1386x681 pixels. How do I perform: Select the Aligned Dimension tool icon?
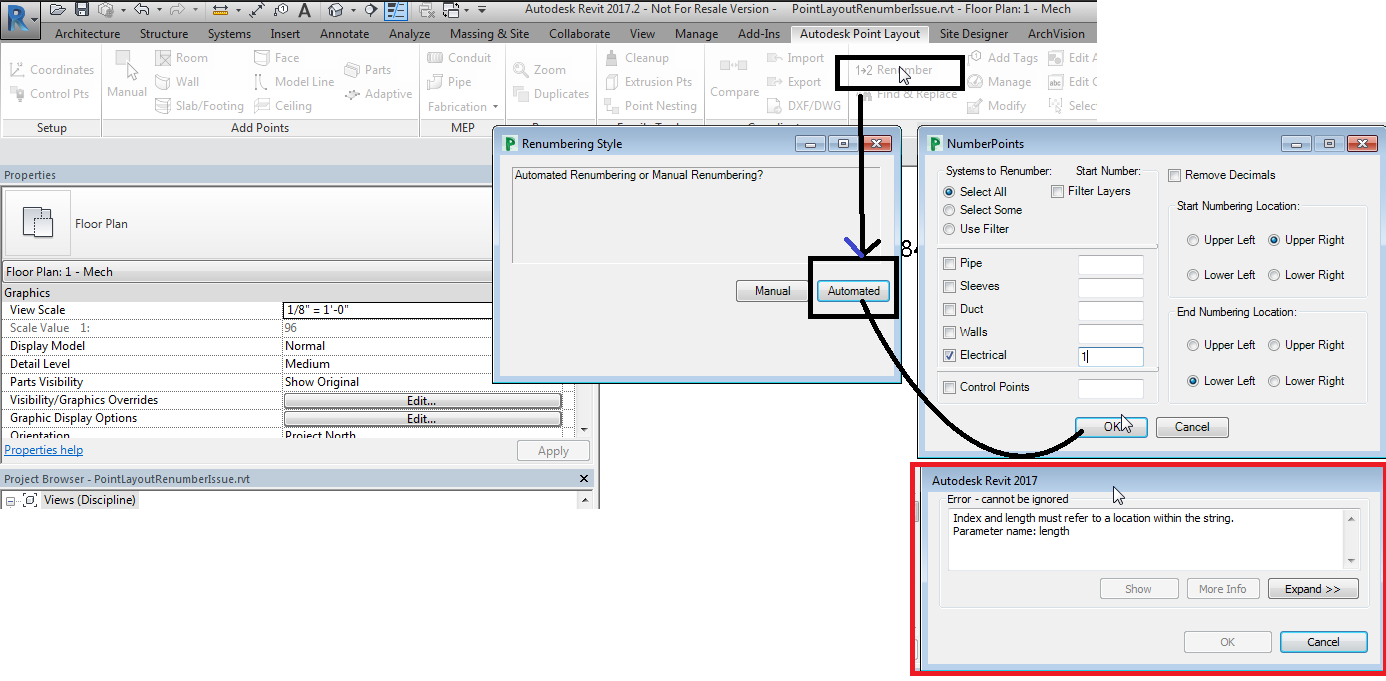[257, 10]
